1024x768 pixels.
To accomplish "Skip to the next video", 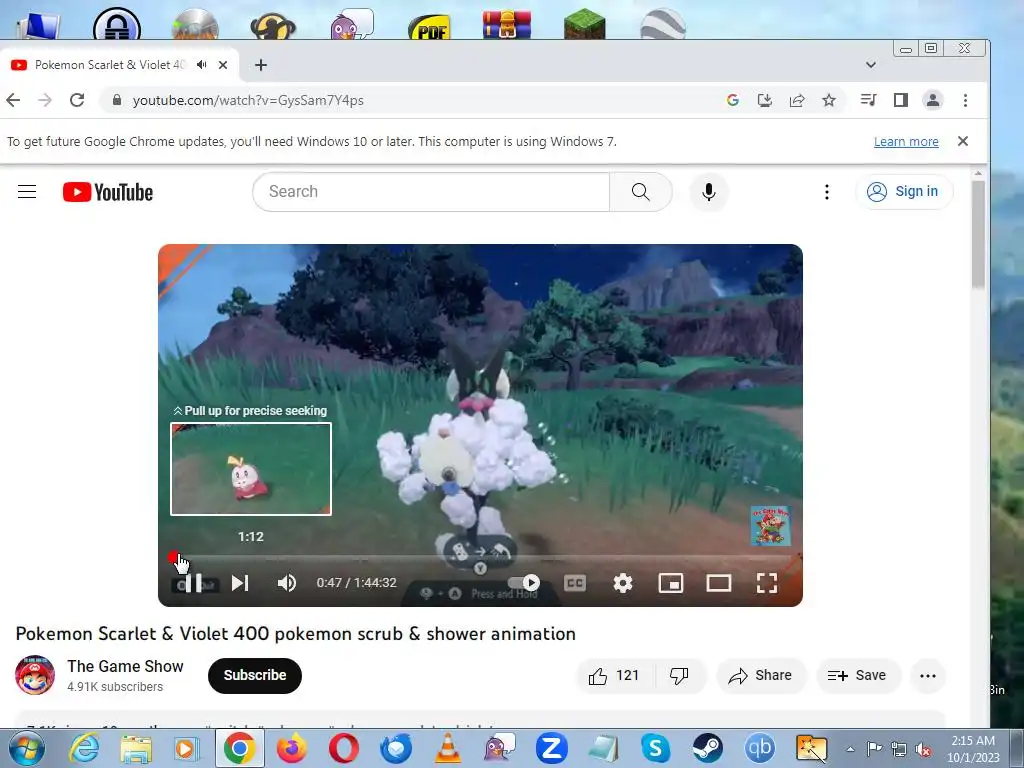I will (x=240, y=583).
